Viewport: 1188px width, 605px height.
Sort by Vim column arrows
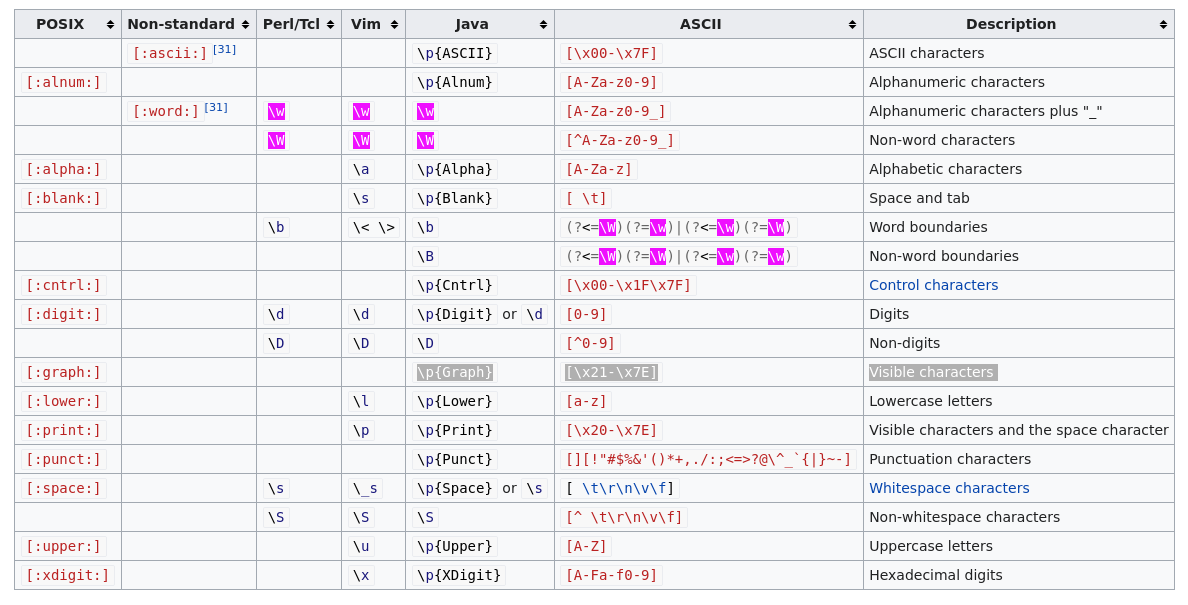click(x=395, y=24)
